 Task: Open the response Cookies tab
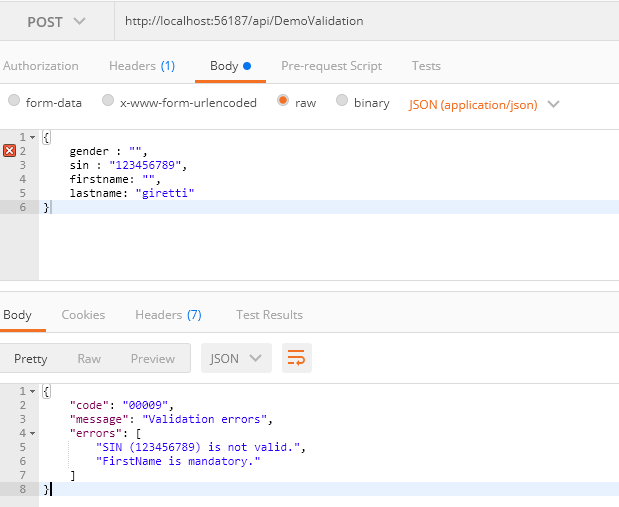[x=83, y=314]
